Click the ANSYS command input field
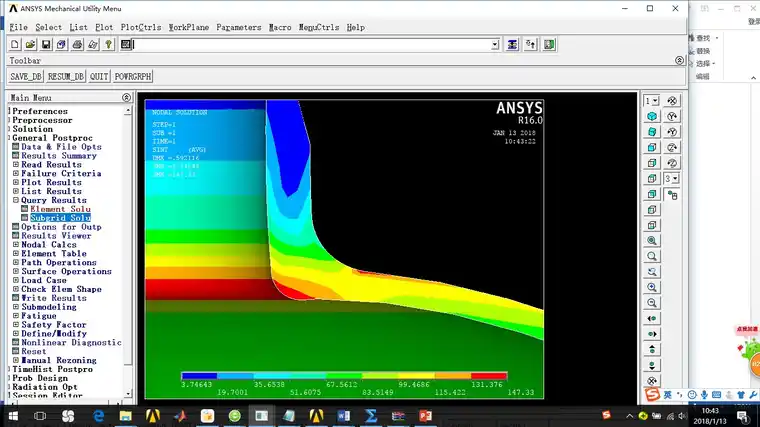The width and height of the screenshot is (760, 427). click(312, 45)
